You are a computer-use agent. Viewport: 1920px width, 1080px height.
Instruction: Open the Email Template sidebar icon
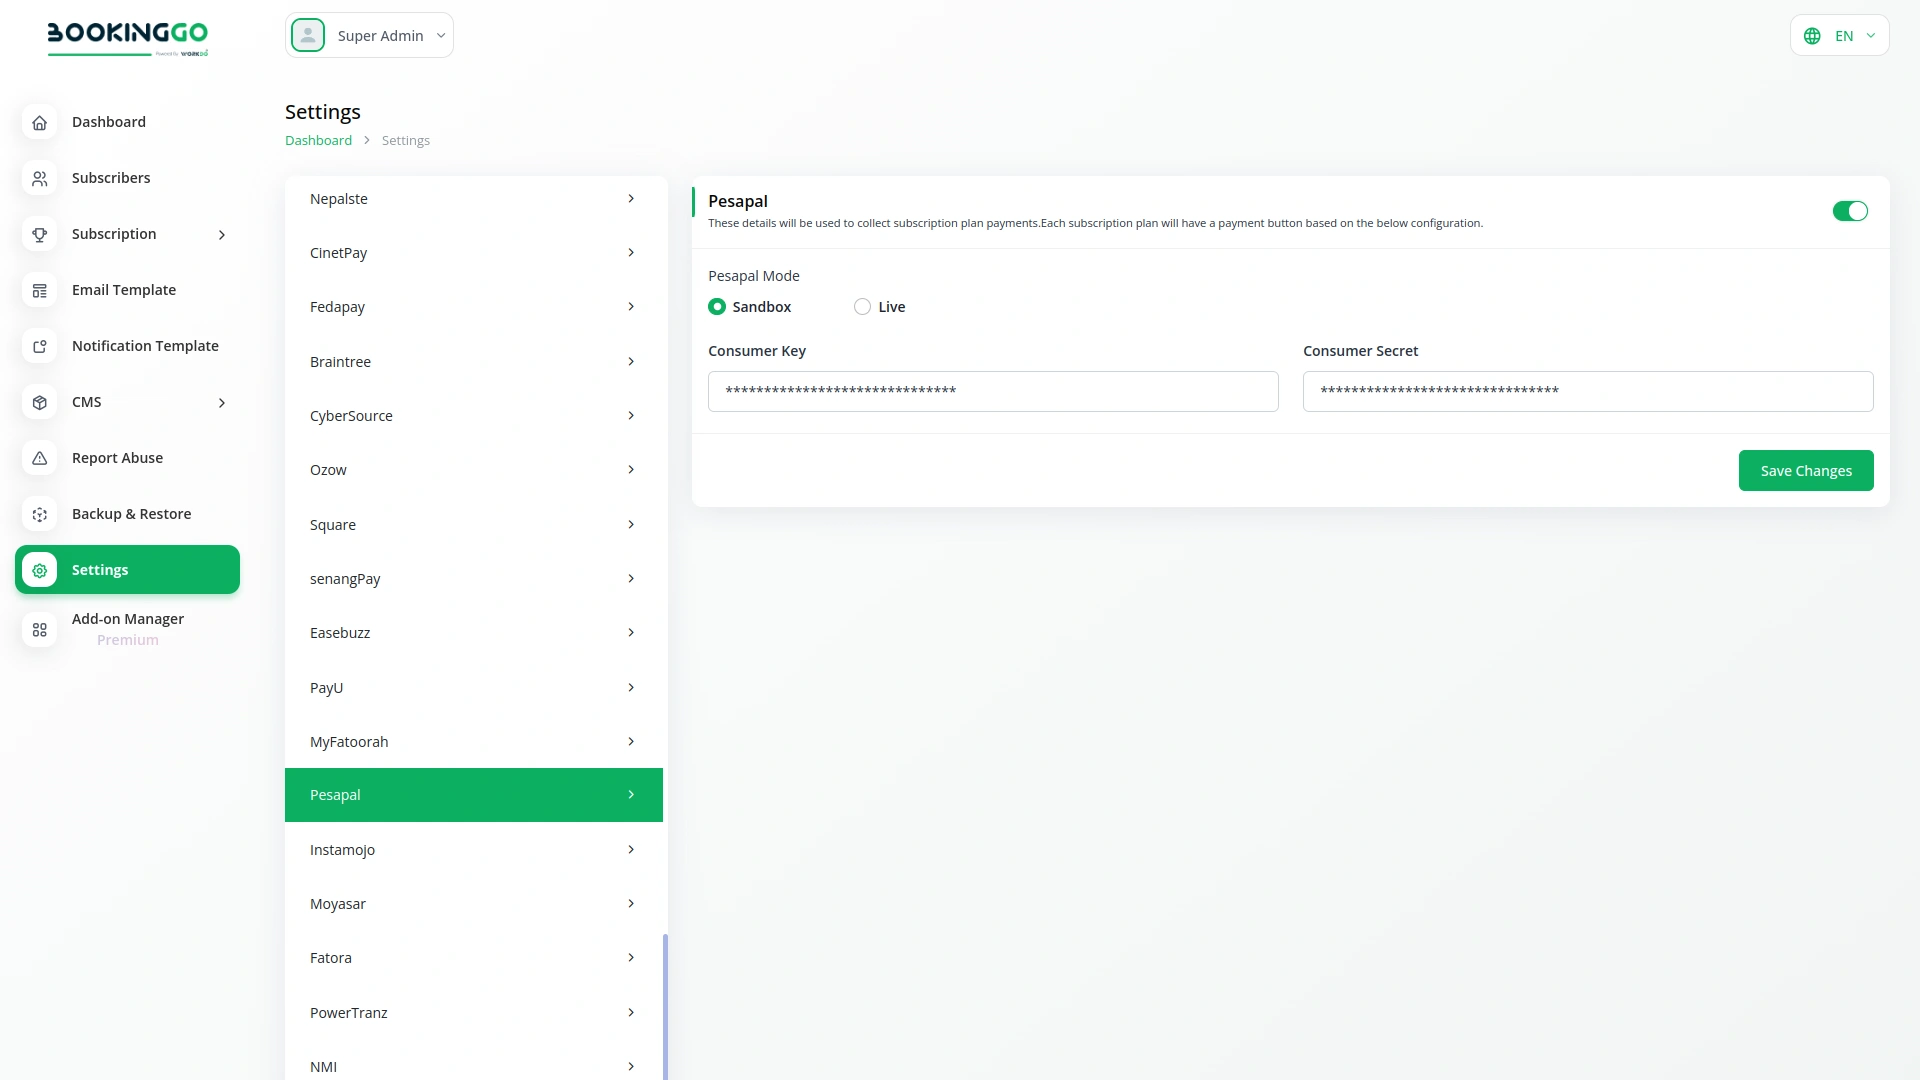[x=39, y=290]
